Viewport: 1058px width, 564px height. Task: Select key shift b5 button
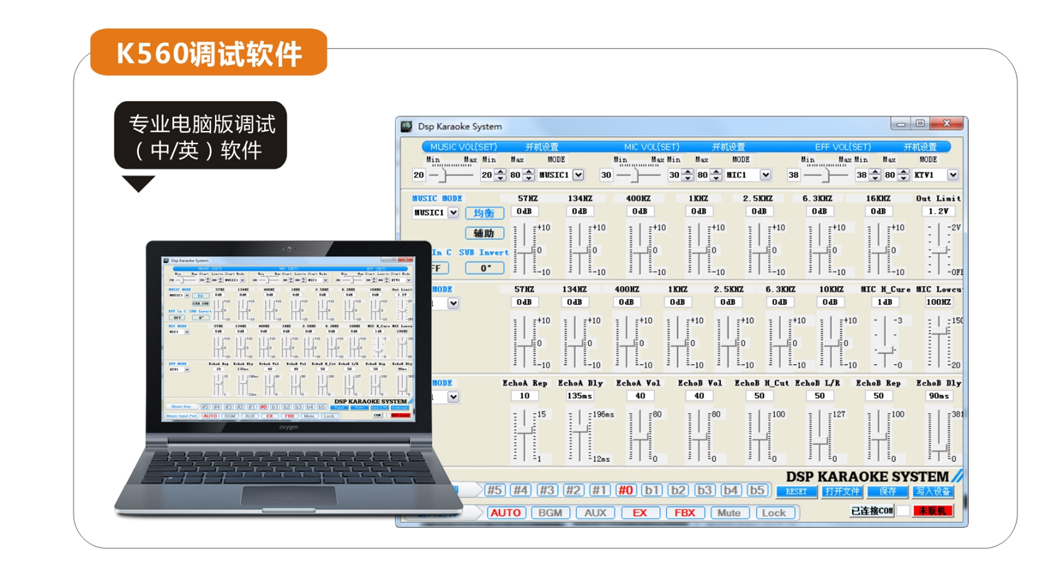[x=757, y=490]
